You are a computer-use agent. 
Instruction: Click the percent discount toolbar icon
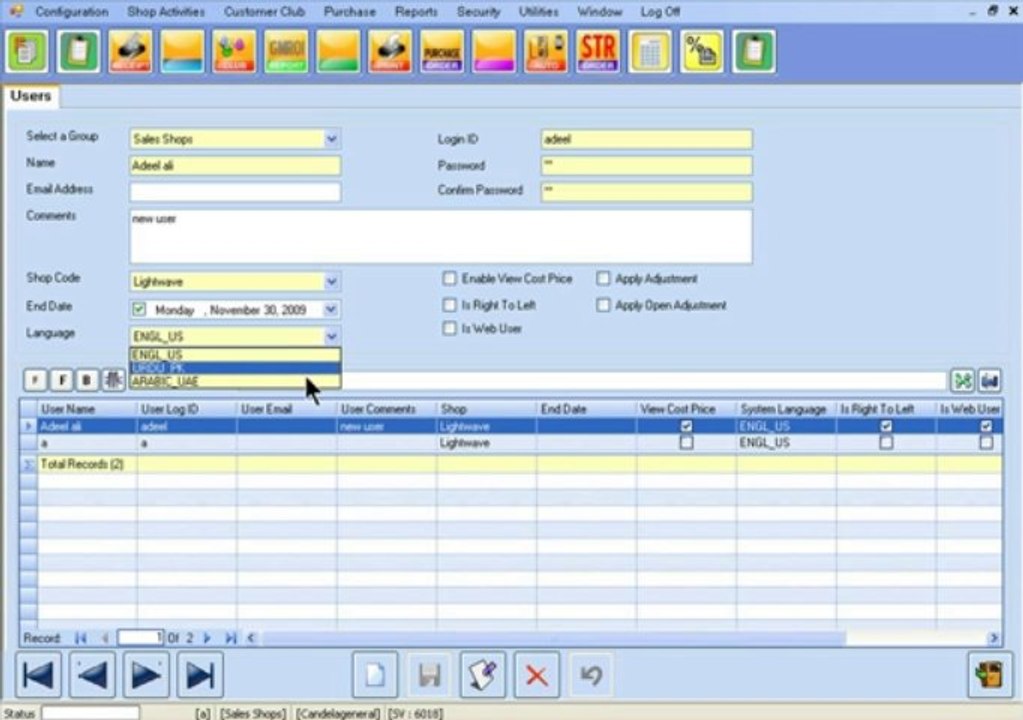pyautogui.click(x=702, y=51)
